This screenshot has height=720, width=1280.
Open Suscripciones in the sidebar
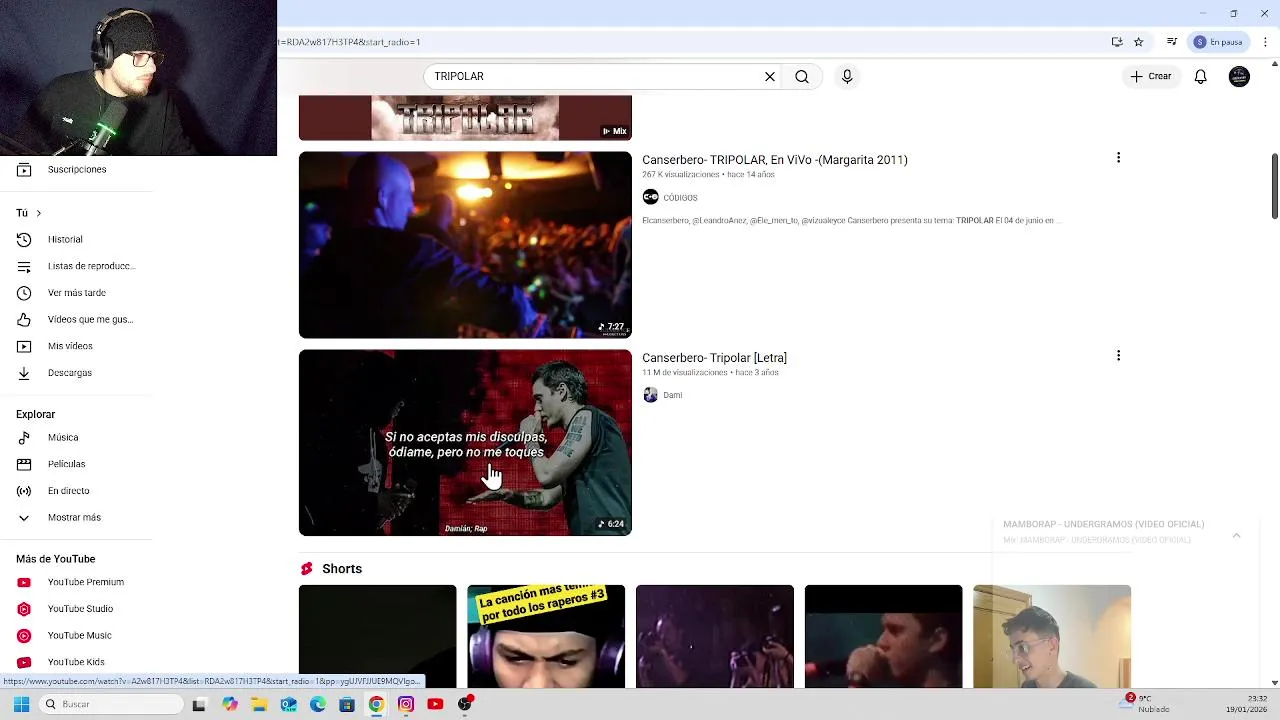click(77, 169)
